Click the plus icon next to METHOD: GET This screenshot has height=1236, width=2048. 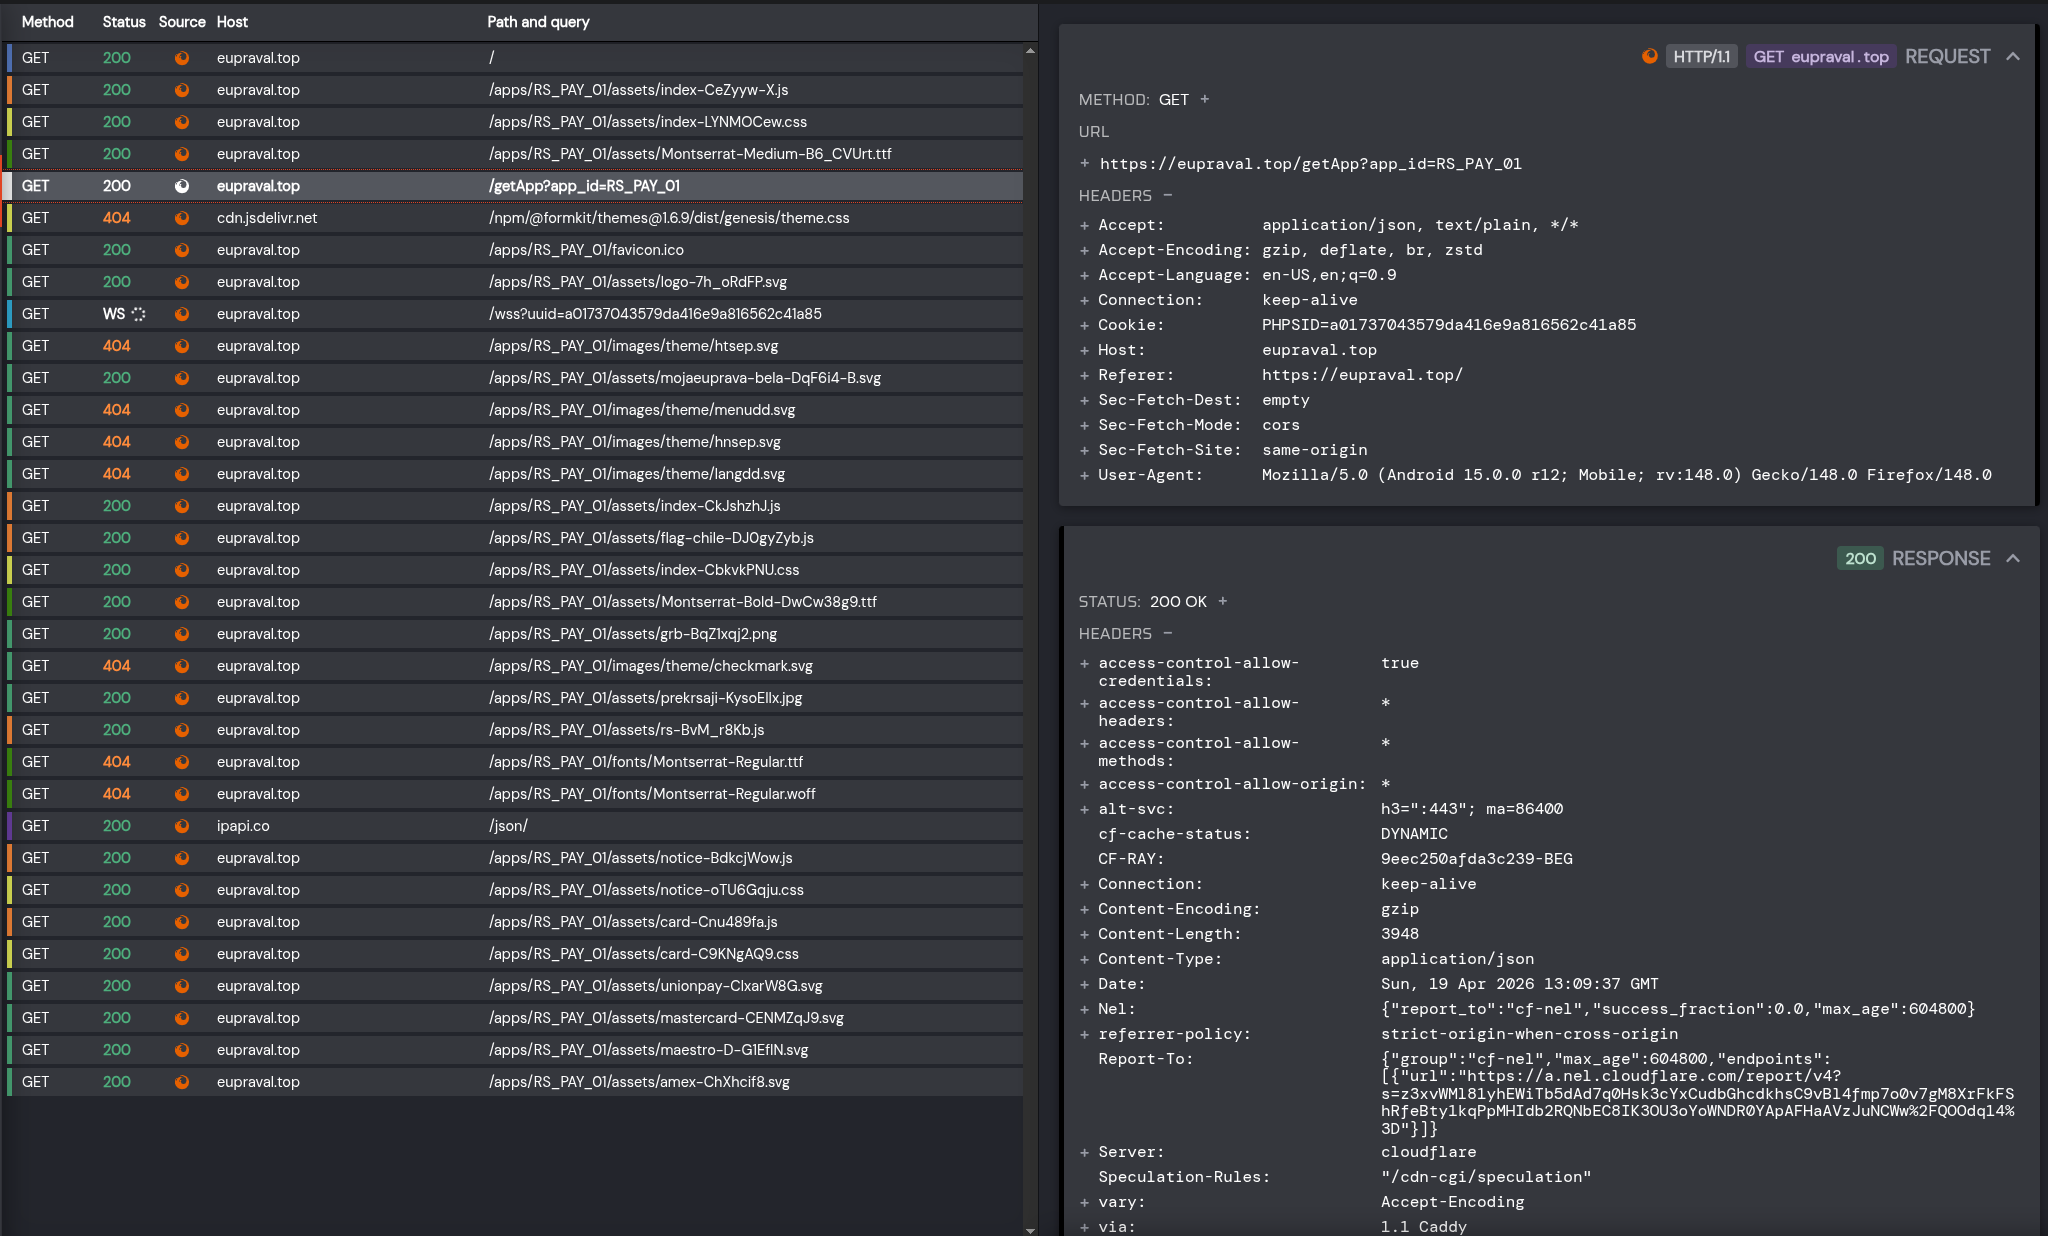(x=1205, y=99)
